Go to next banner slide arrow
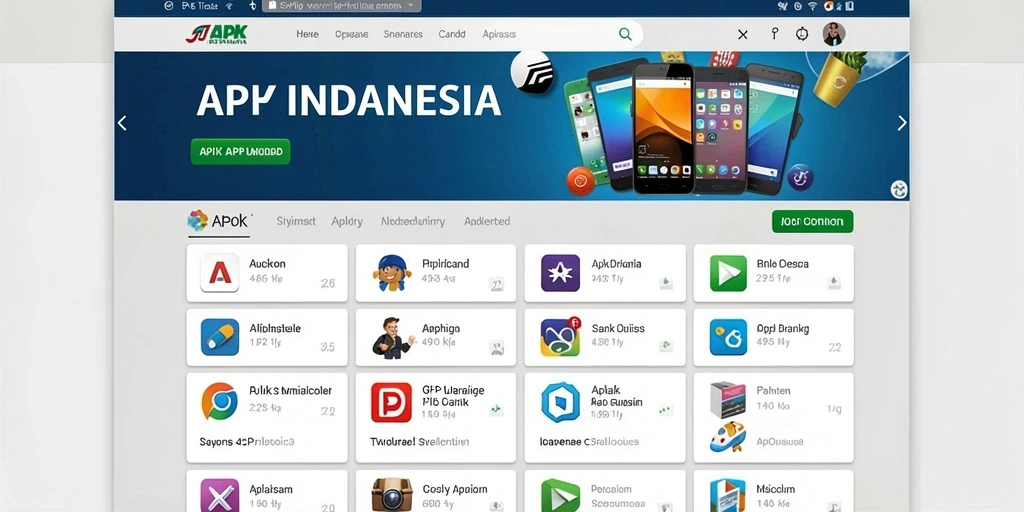The height and width of the screenshot is (512, 1024). point(902,123)
